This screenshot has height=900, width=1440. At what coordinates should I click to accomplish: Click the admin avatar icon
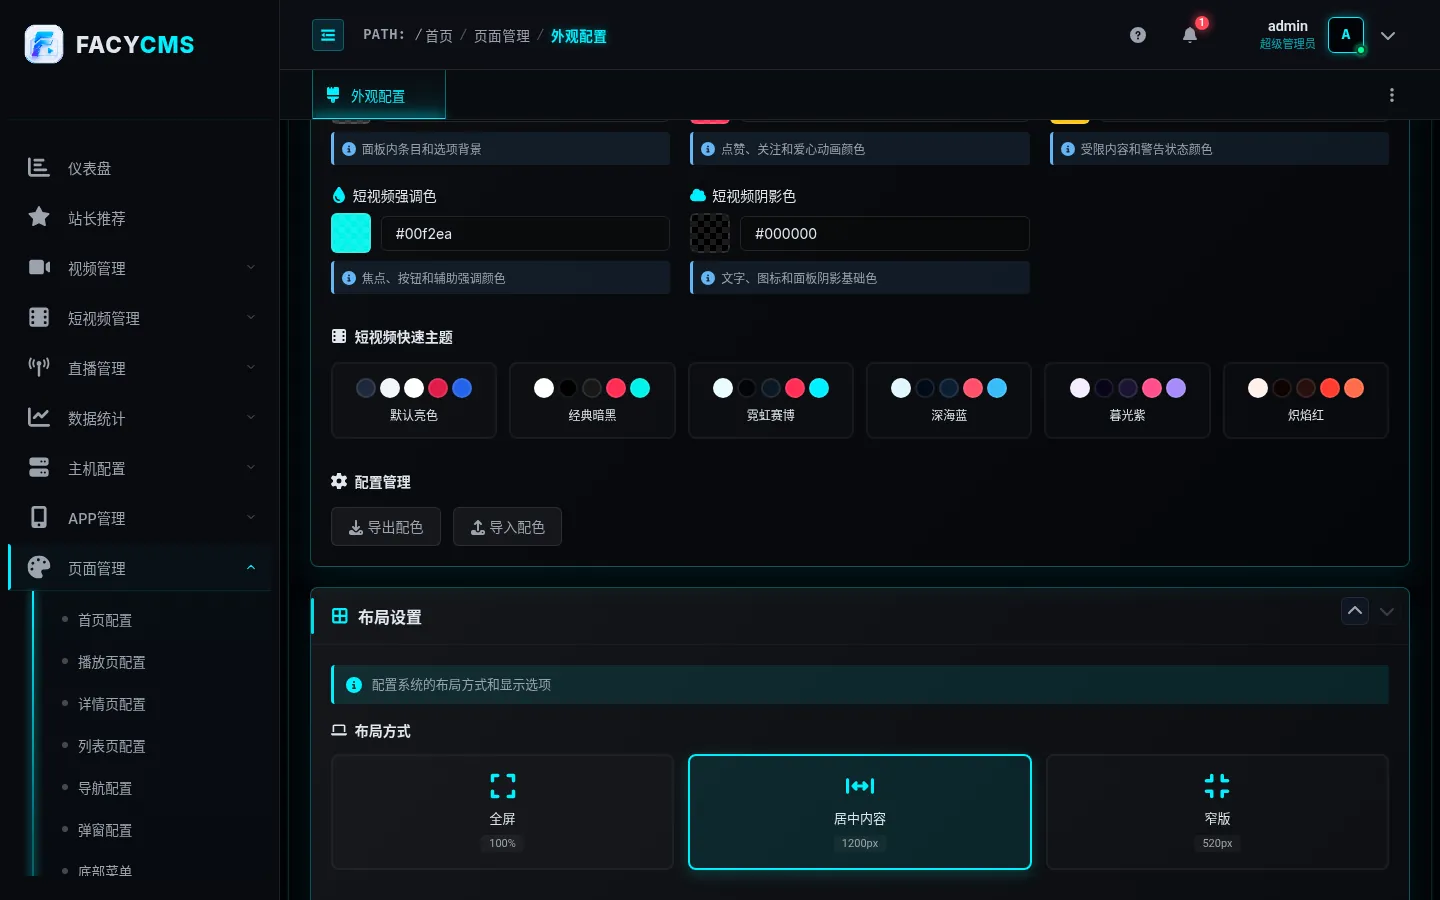(x=1346, y=35)
